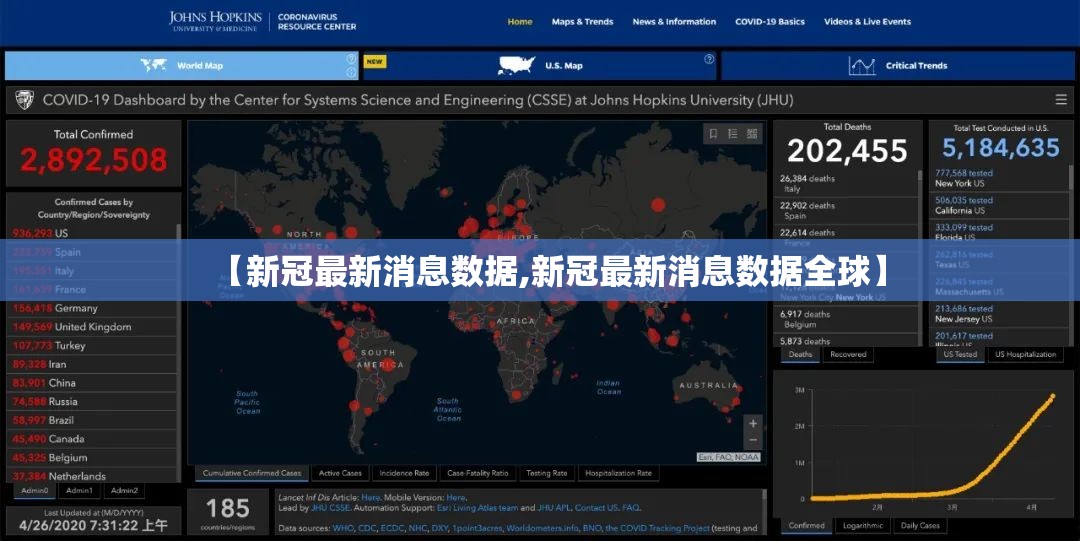The width and height of the screenshot is (1080, 541).
Task: Open the 1point3acres data source link
Action: pyautogui.click(x=477, y=529)
